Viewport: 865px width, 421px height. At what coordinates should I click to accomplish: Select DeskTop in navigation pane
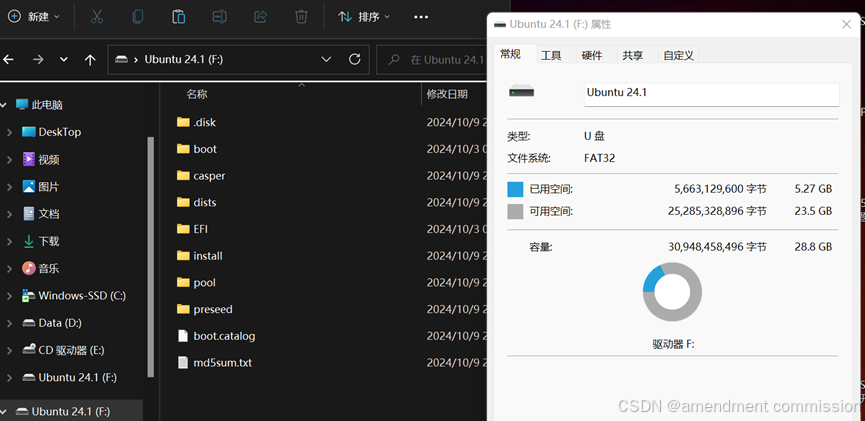click(x=51, y=132)
